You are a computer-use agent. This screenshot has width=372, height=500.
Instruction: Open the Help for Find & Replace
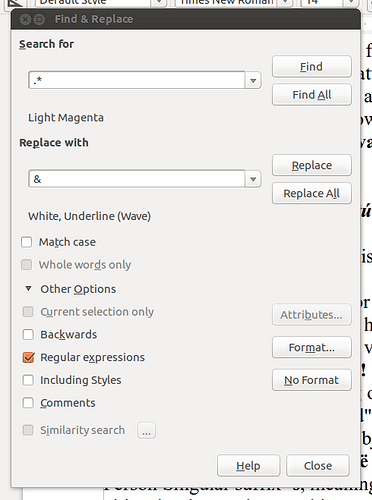point(248,466)
